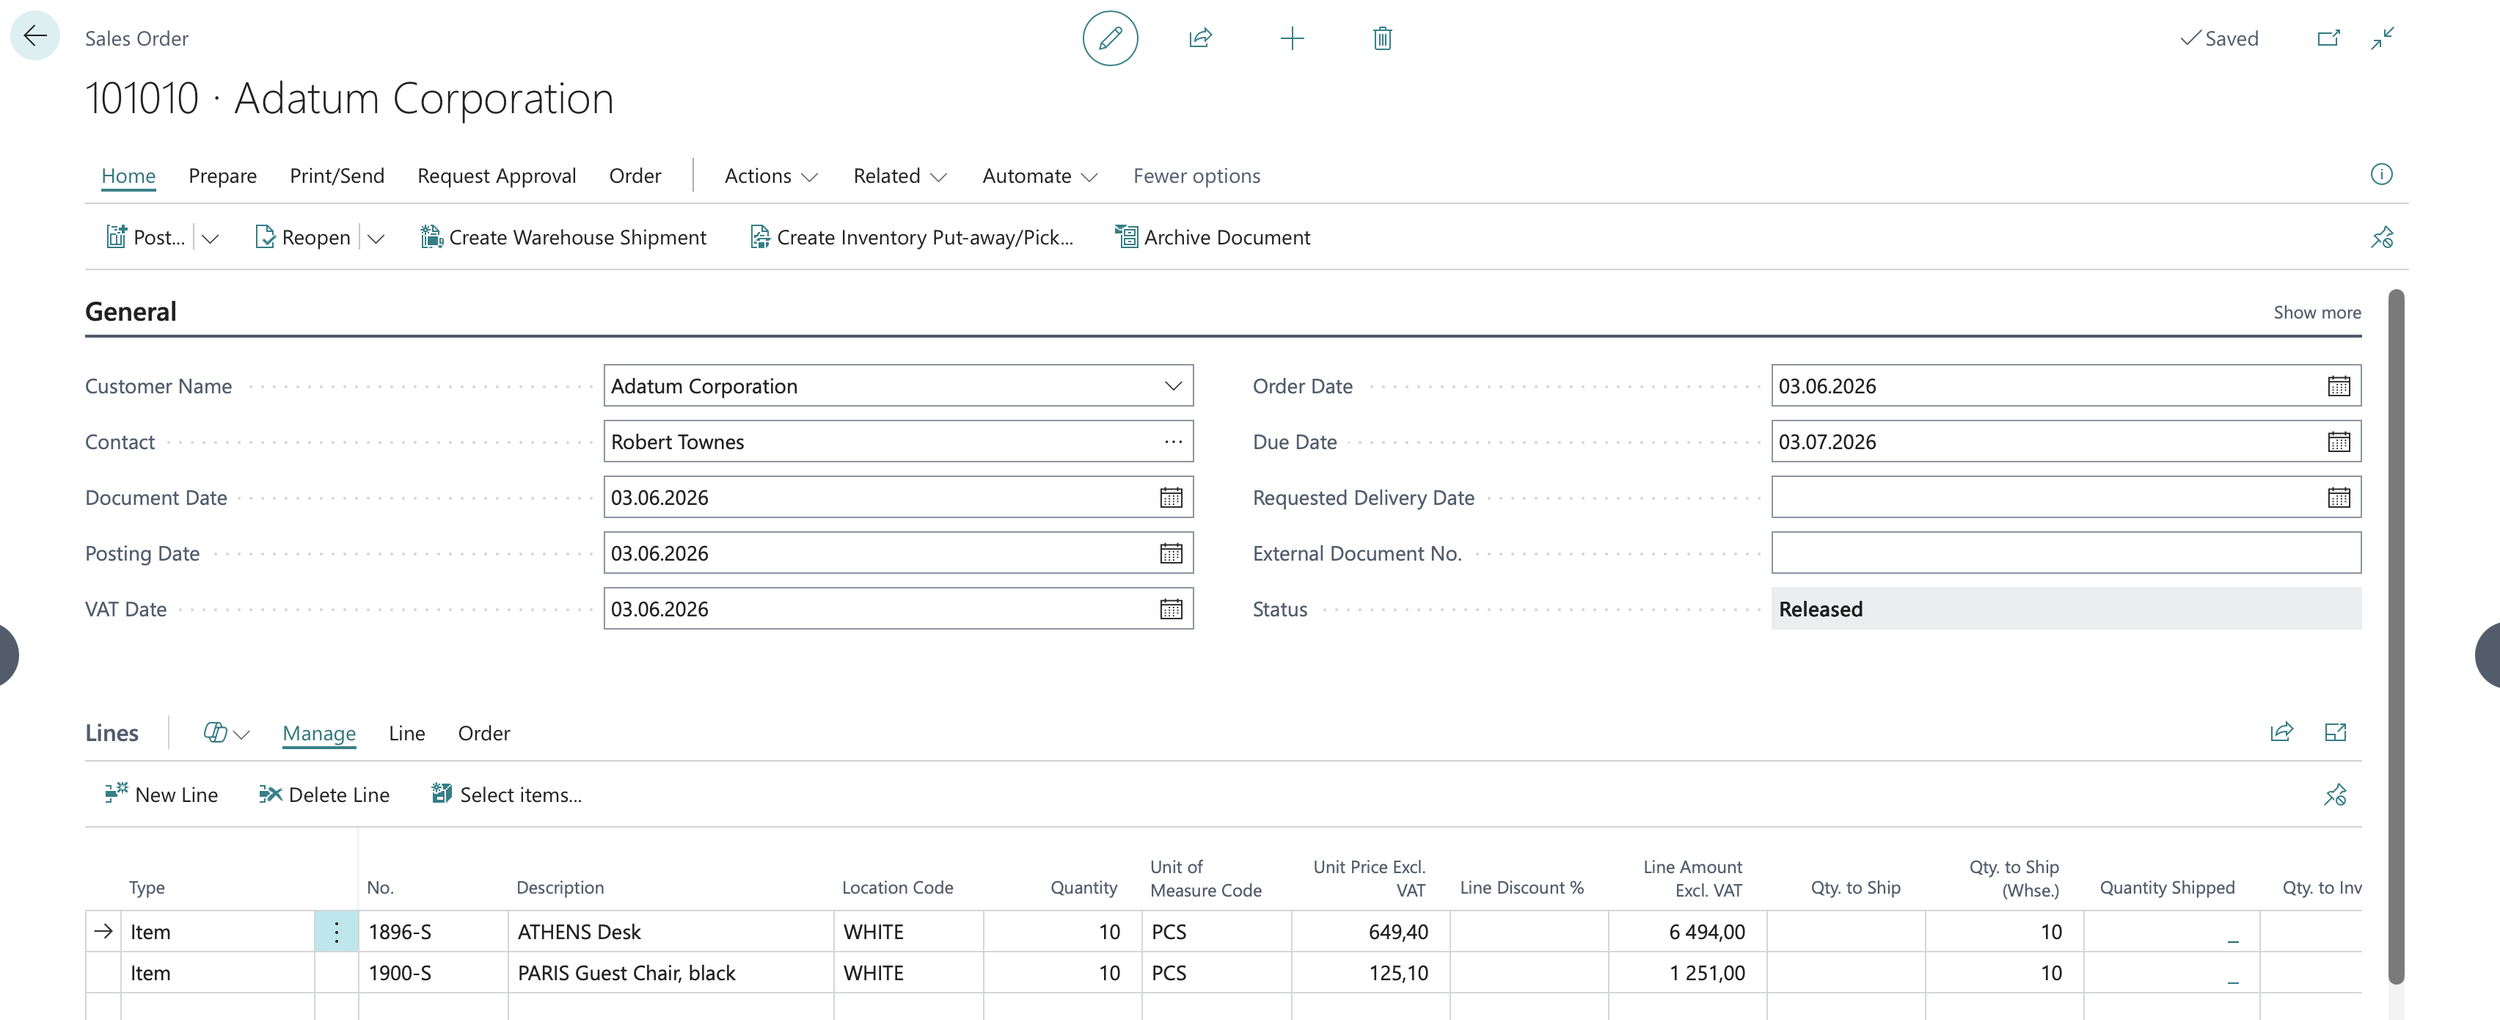This screenshot has height=1020, width=2500.
Task: Click Show more in General
Action: coord(2317,312)
